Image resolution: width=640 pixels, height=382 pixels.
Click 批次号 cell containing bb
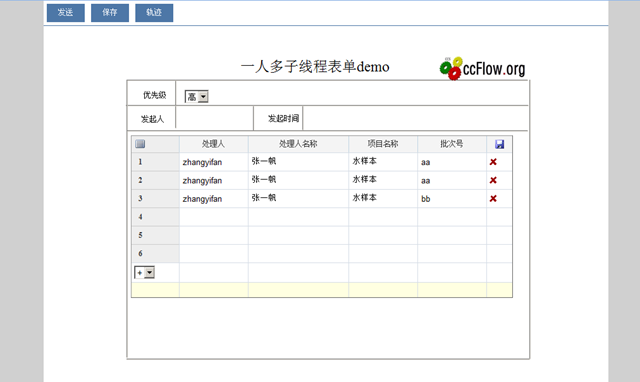(452, 198)
